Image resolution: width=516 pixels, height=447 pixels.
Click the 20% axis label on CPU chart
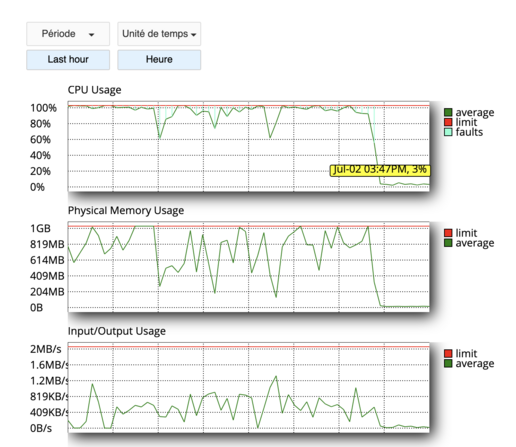[x=40, y=171]
